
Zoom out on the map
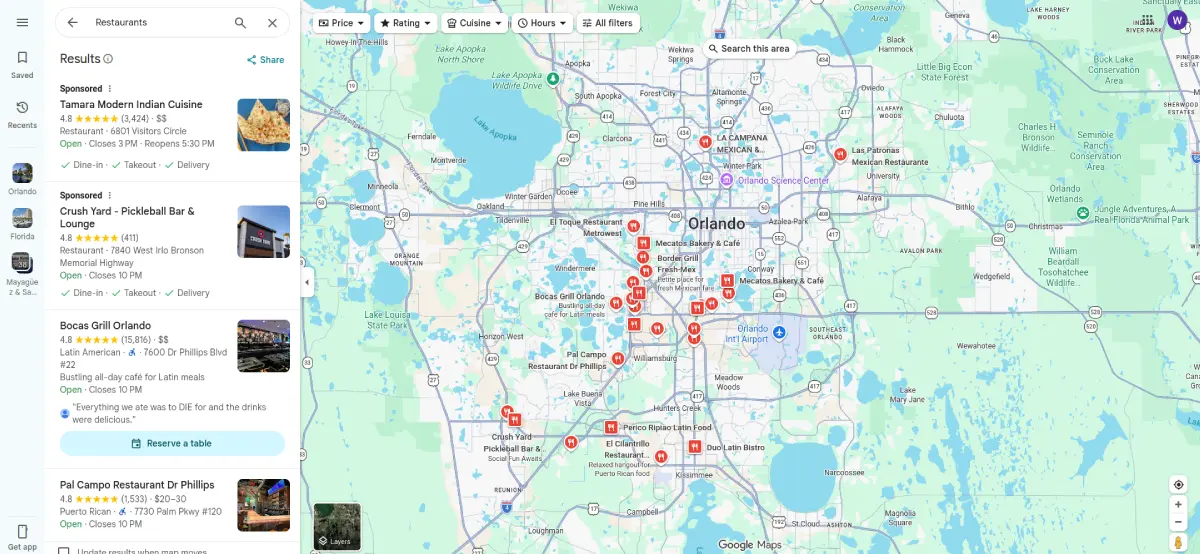click(x=1179, y=522)
